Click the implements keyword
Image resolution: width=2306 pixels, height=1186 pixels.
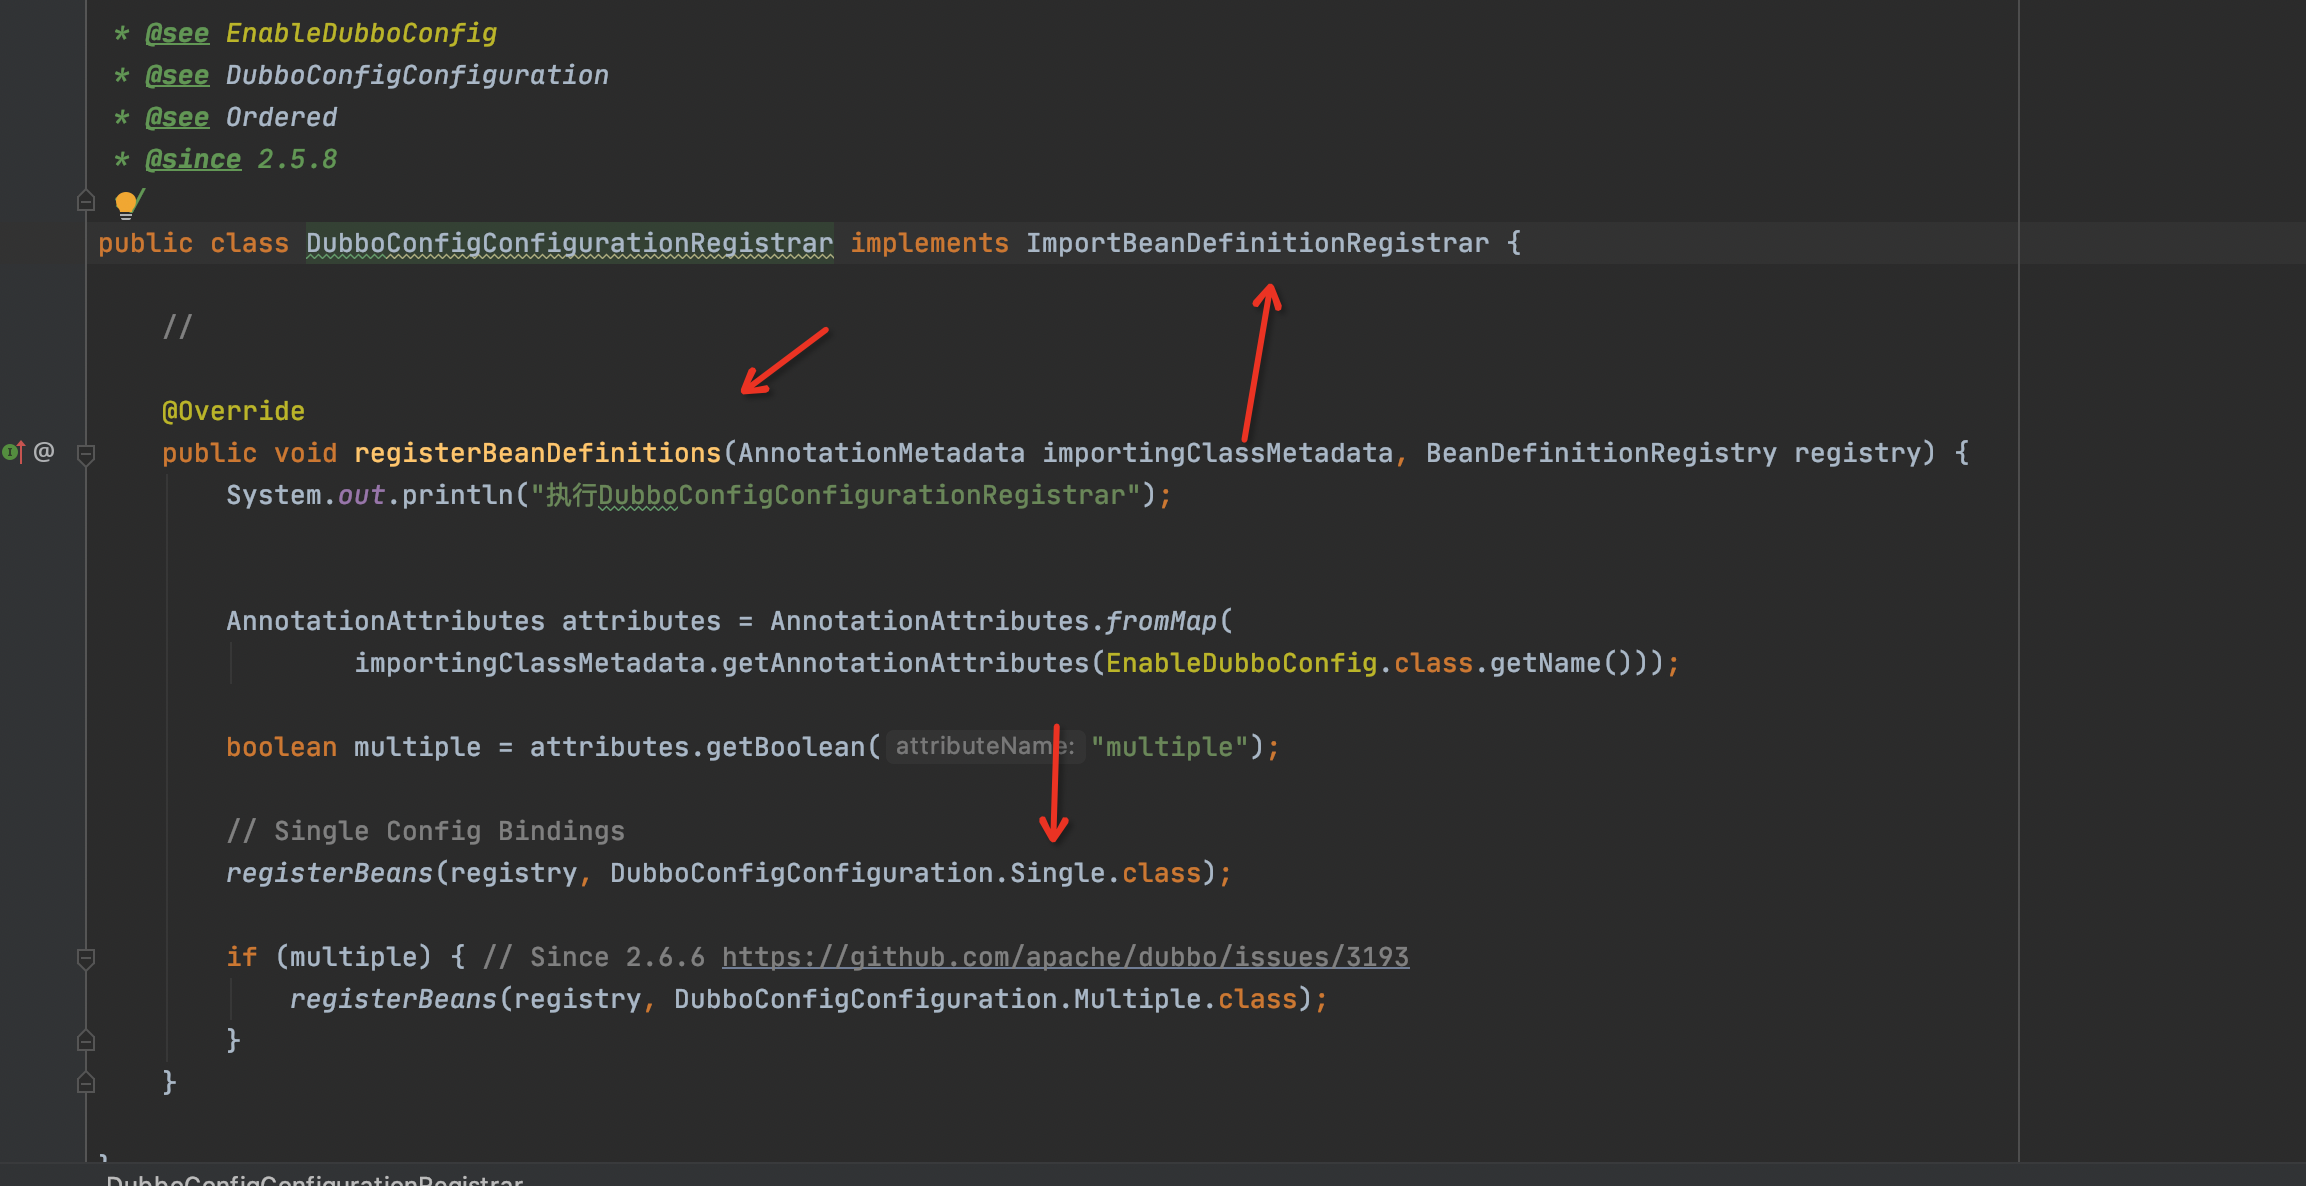929,243
